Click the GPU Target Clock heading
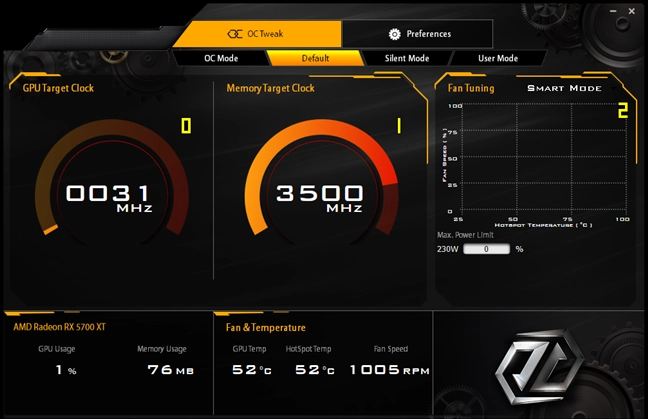Screen dimensions: 648x419 [58, 88]
